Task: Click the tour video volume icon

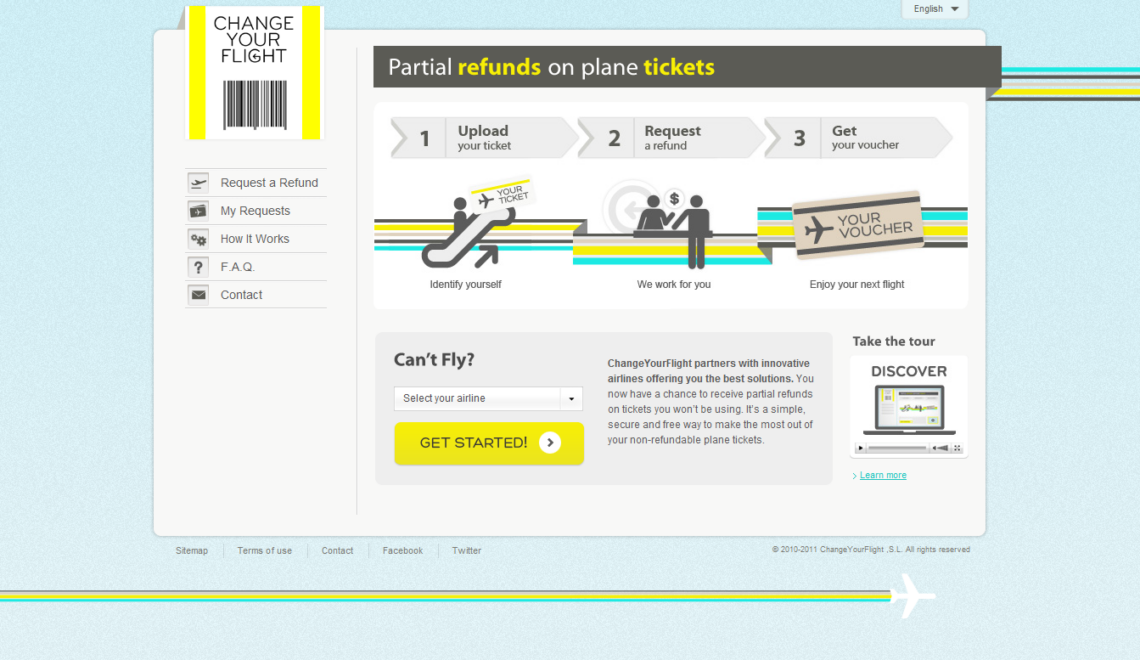Action: click(940, 448)
